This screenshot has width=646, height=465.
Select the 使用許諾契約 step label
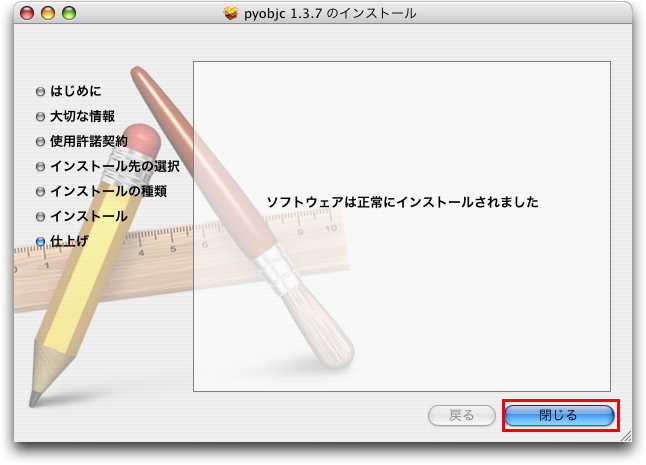[89, 141]
